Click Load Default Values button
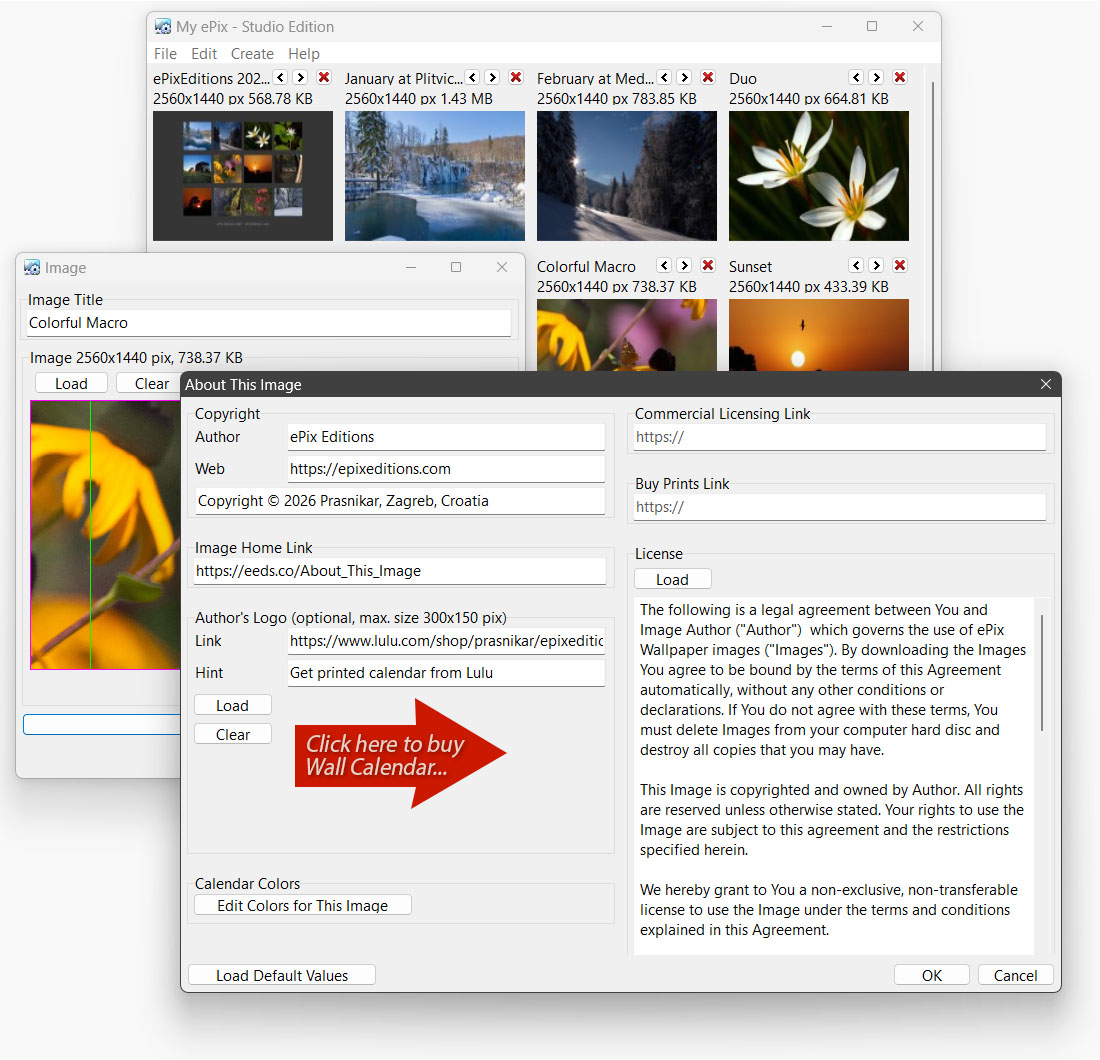Viewport: 1100px width, 1060px height. pyautogui.click(x=282, y=975)
